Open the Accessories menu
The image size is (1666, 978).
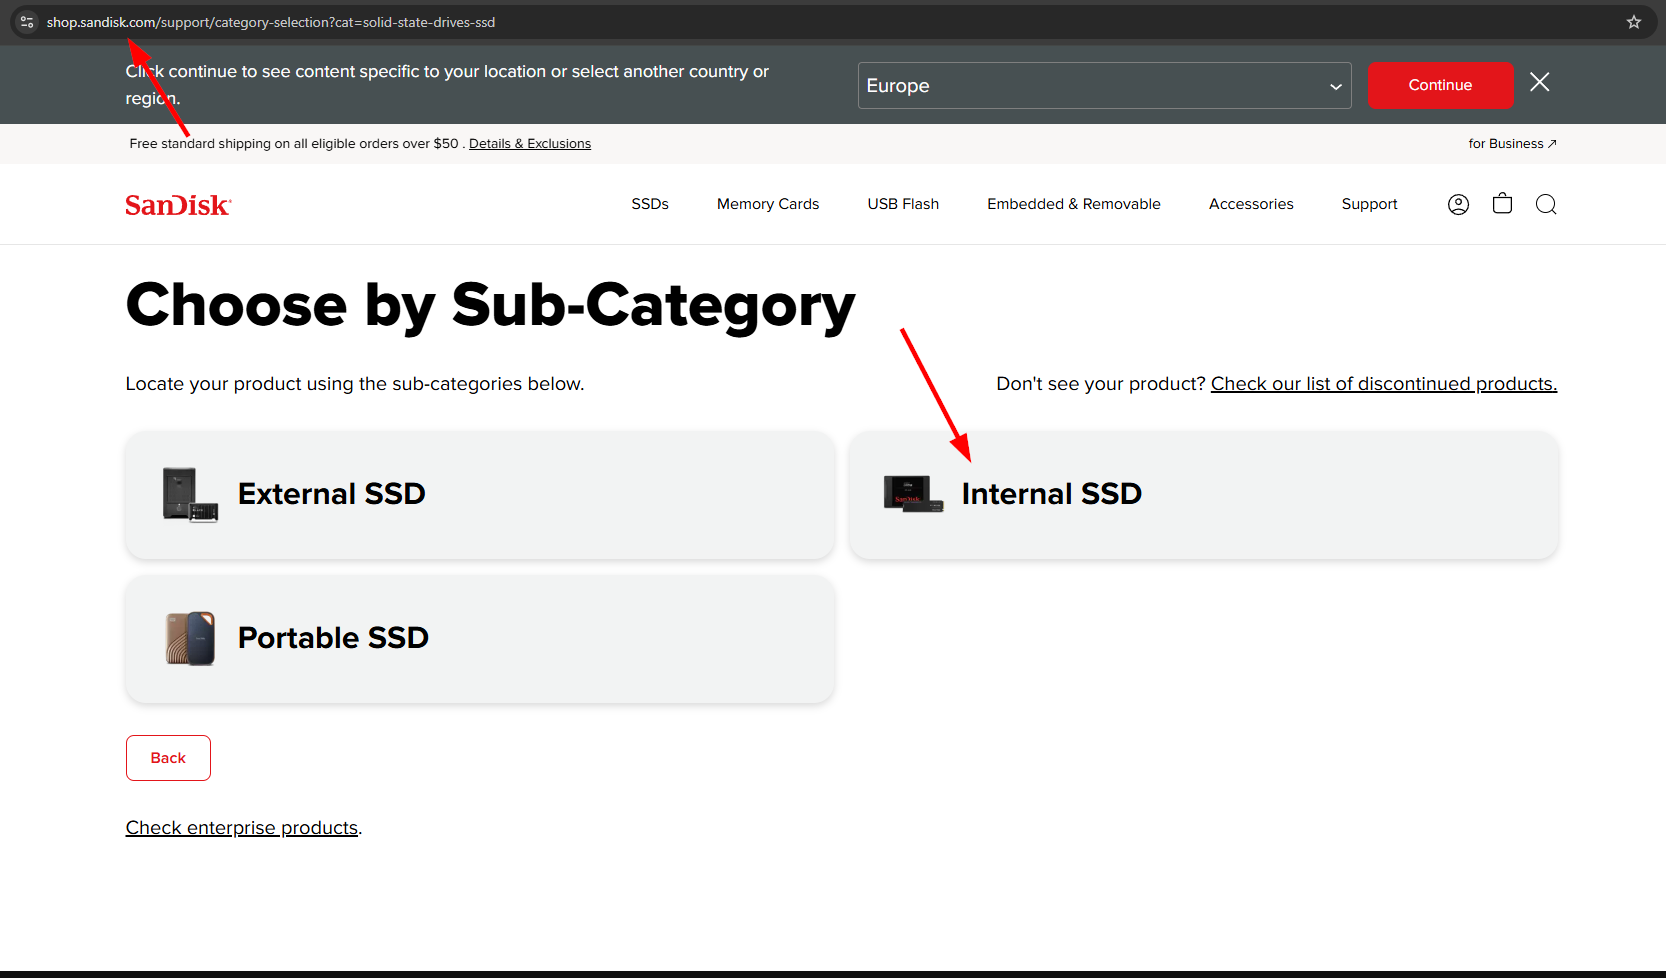click(x=1251, y=204)
